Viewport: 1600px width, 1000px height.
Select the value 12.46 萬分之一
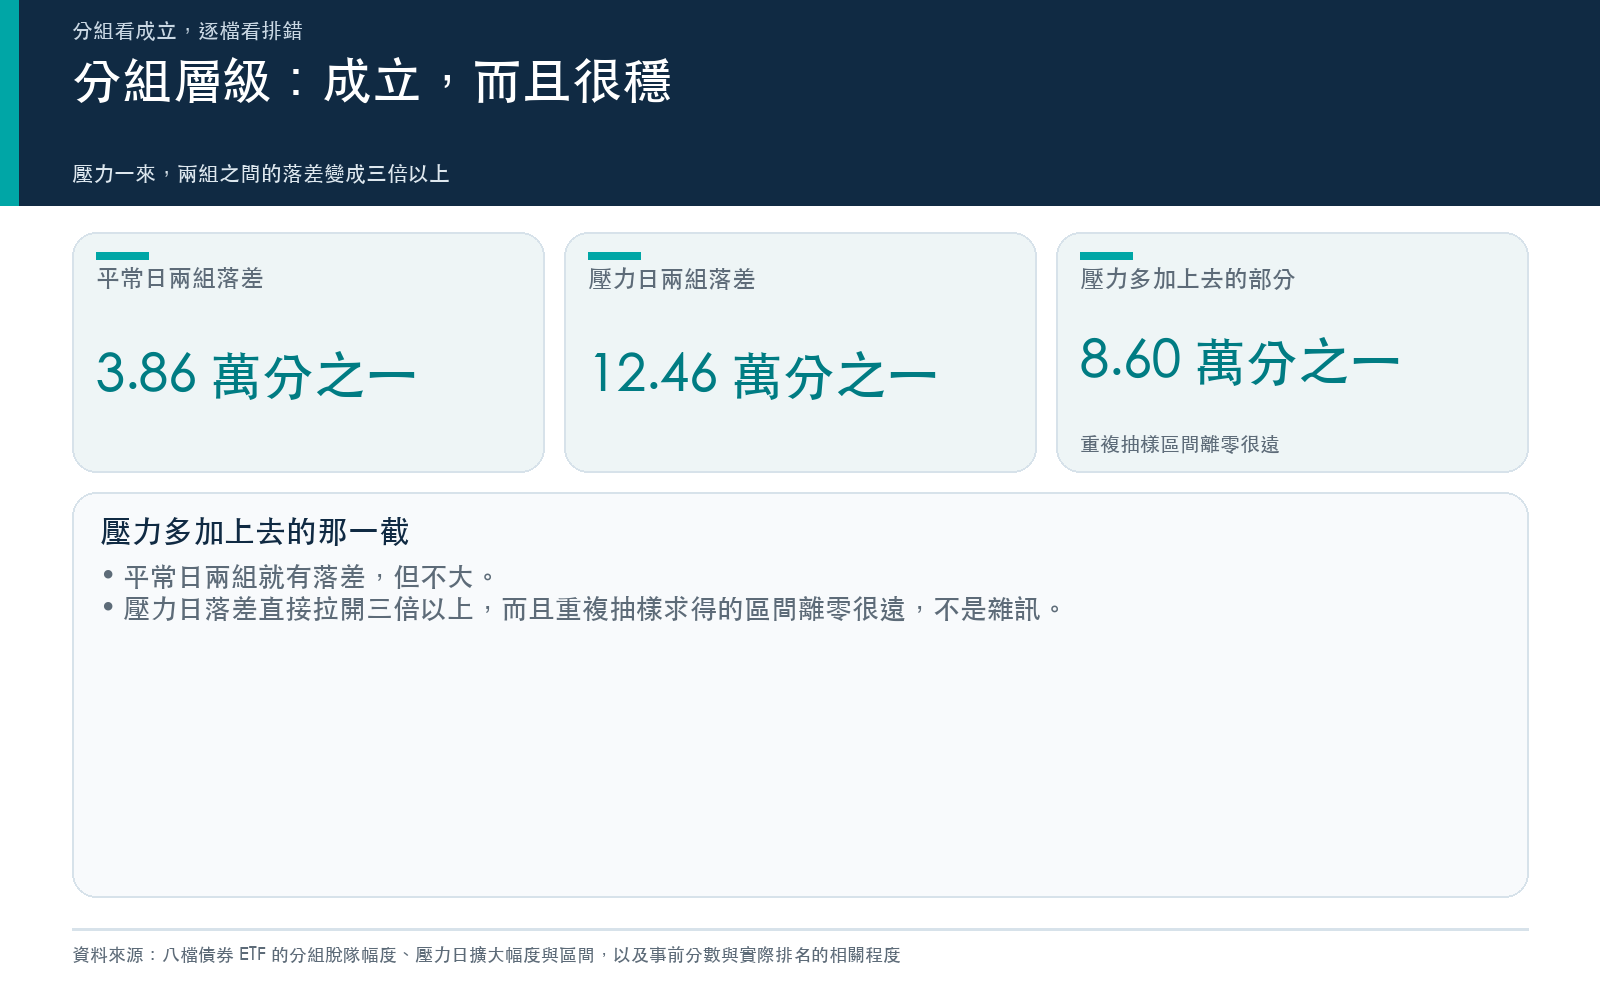click(x=764, y=375)
